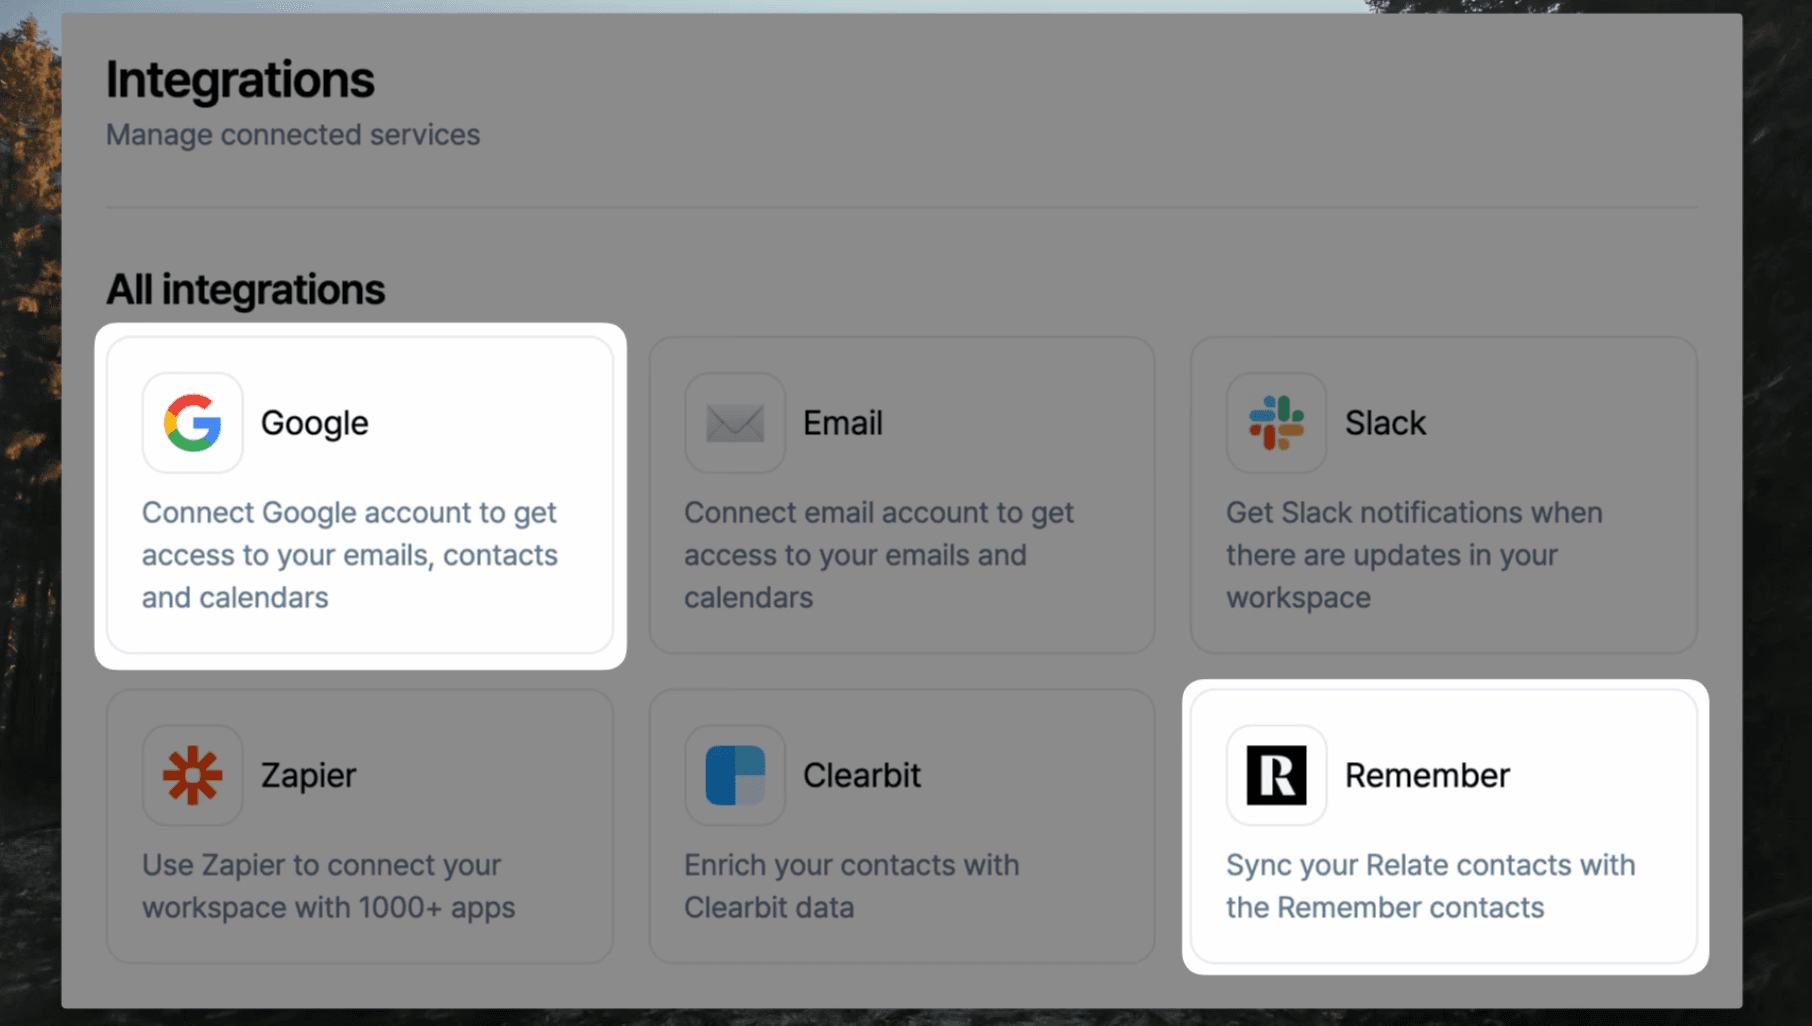
Task: Click 'Get Slack notifications' description text
Action: [1414, 555]
